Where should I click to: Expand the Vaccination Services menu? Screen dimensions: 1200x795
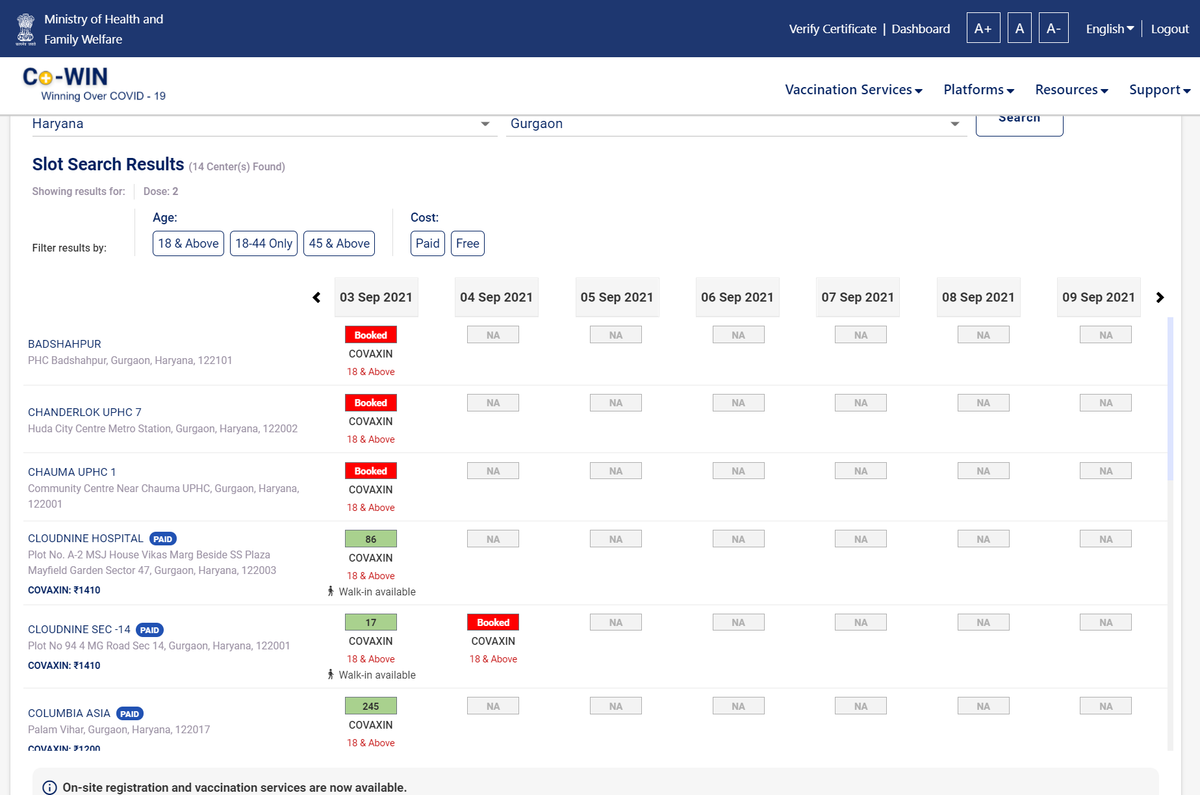pyautogui.click(x=853, y=90)
